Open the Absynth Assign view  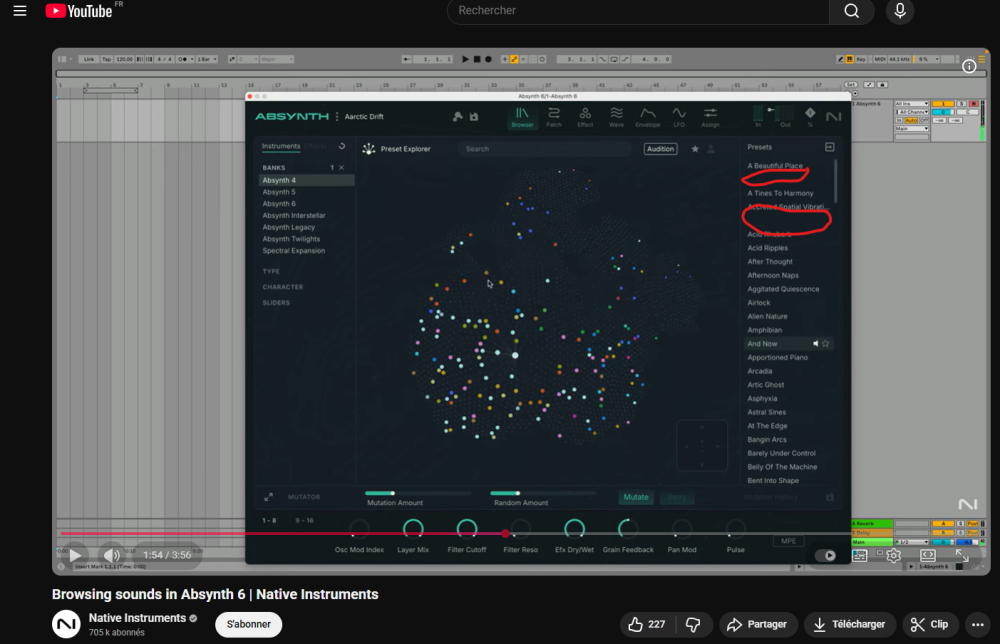(710, 117)
